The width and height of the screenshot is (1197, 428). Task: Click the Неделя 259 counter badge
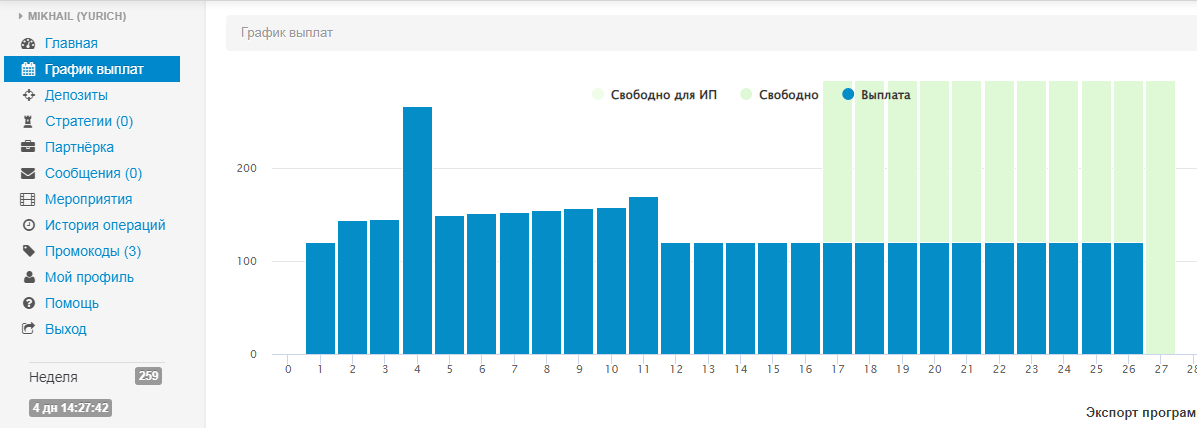tap(148, 376)
